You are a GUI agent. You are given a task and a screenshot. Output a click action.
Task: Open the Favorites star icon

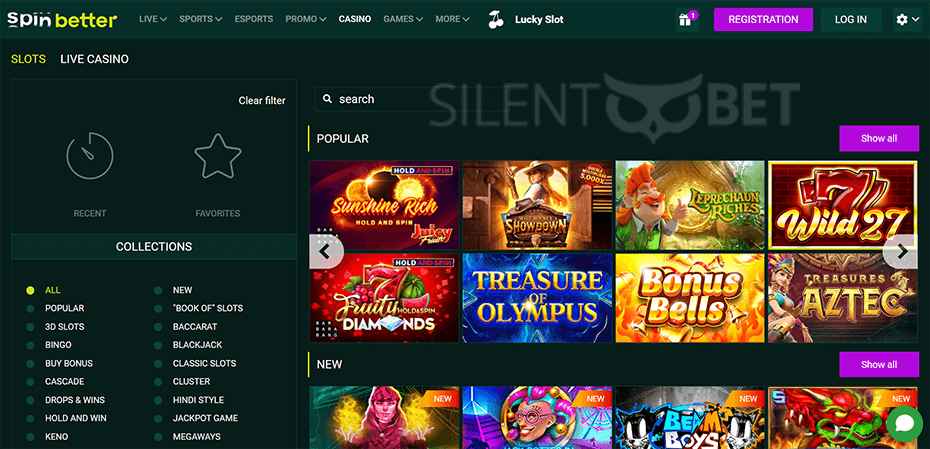click(x=218, y=156)
